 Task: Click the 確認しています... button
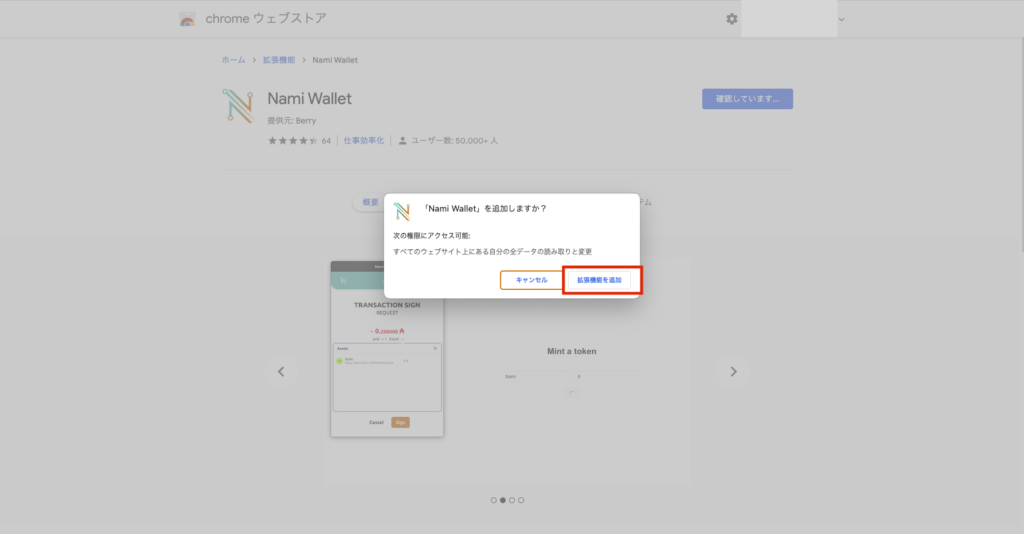[x=747, y=99]
